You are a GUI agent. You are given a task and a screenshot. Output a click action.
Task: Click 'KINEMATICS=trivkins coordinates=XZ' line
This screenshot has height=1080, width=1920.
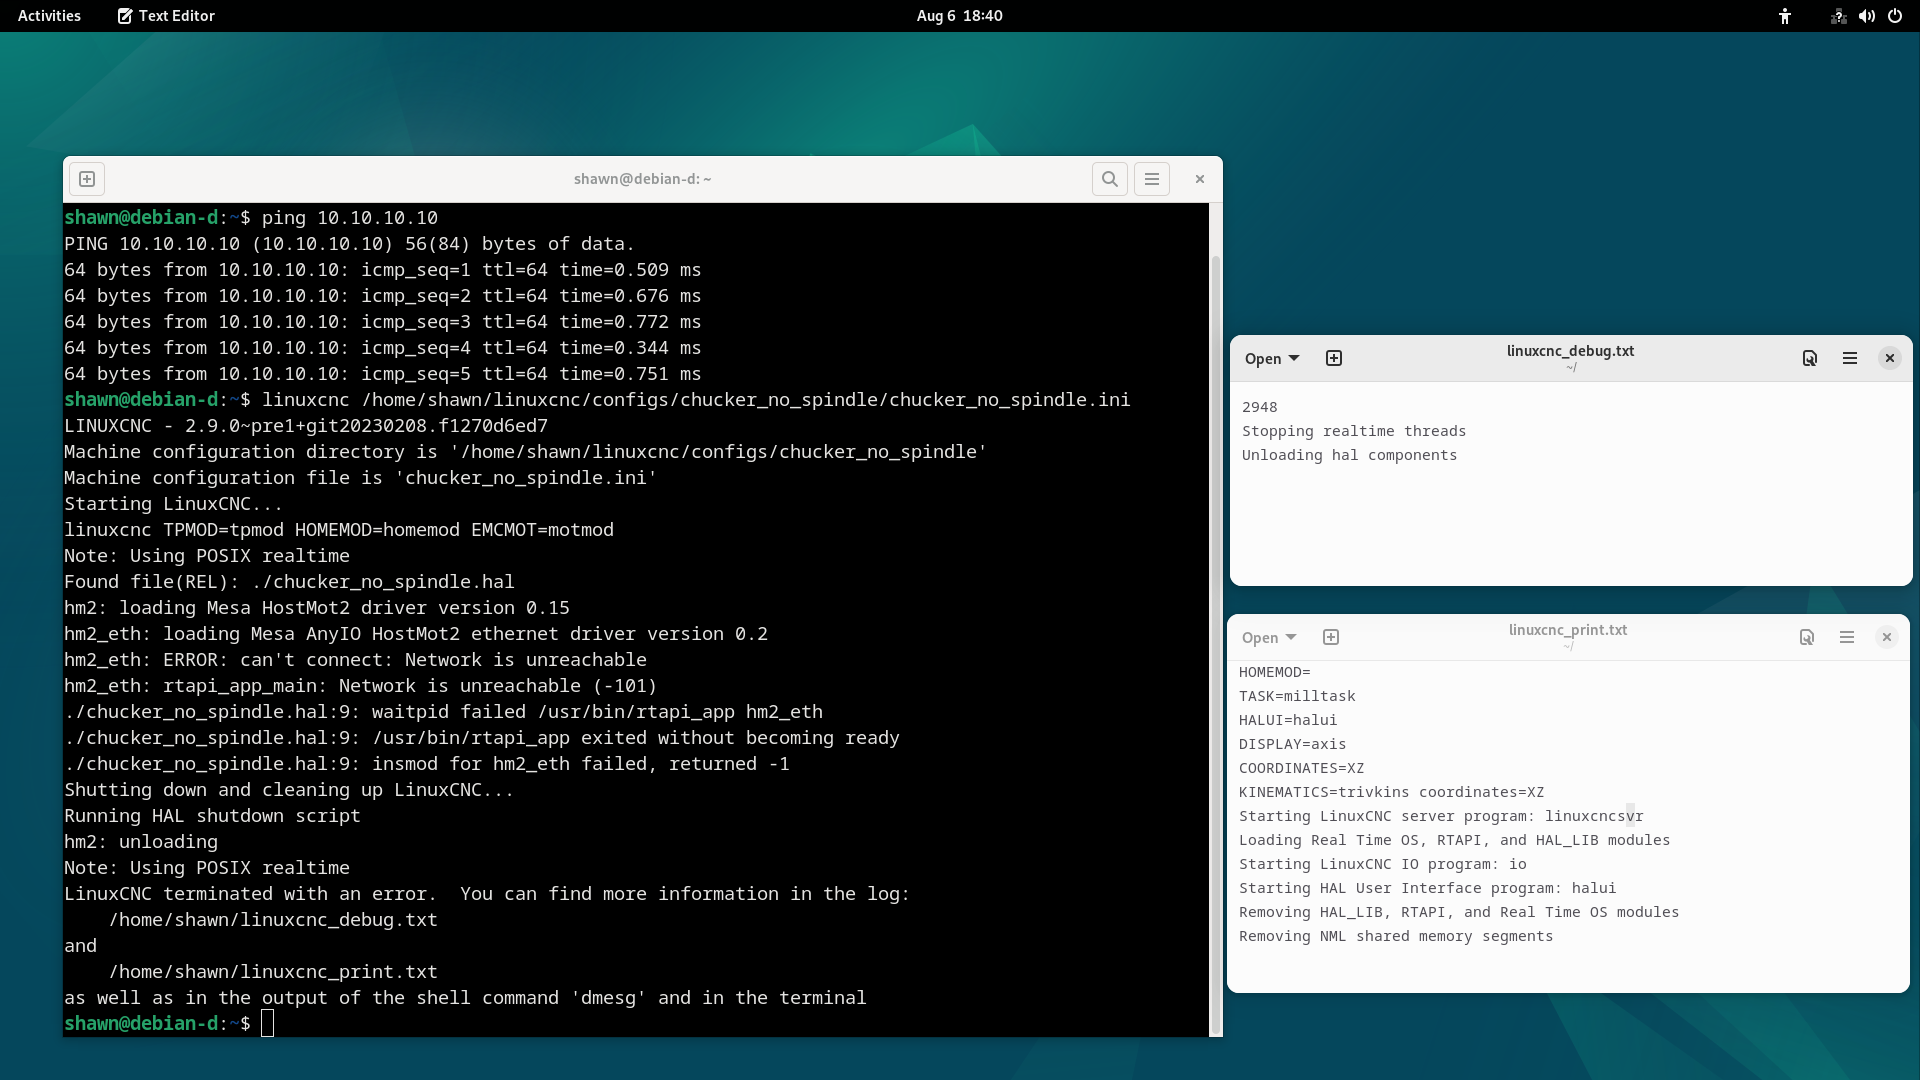1391,792
